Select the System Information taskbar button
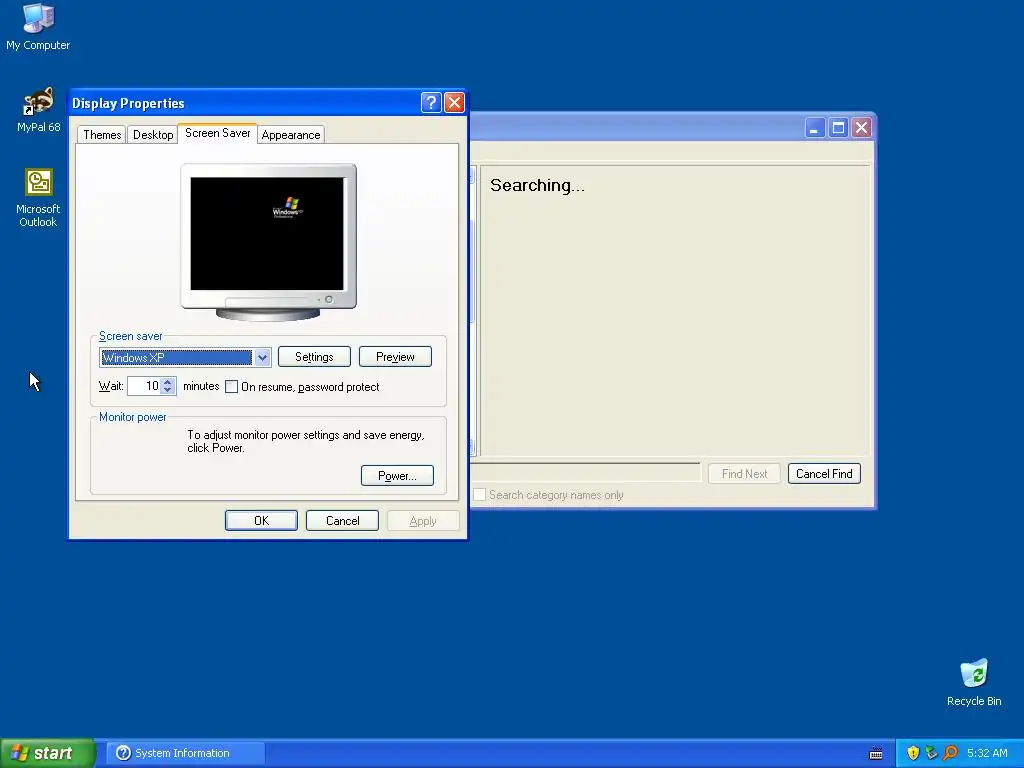The height and width of the screenshot is (768, 1024). [x=186, y=753]
